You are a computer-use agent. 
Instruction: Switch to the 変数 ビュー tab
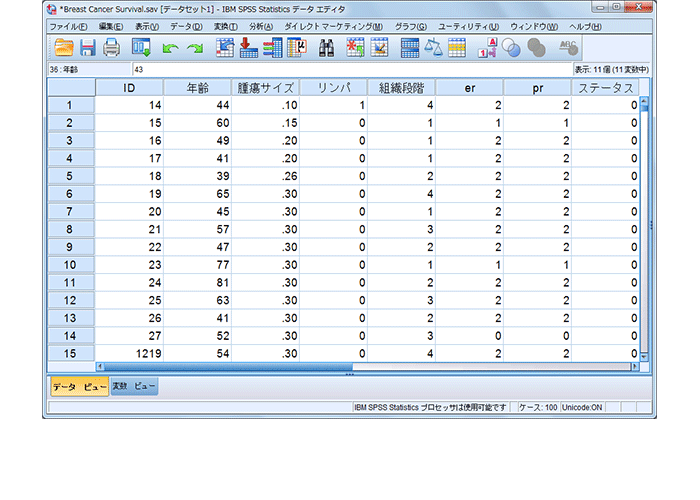point(133,386)
